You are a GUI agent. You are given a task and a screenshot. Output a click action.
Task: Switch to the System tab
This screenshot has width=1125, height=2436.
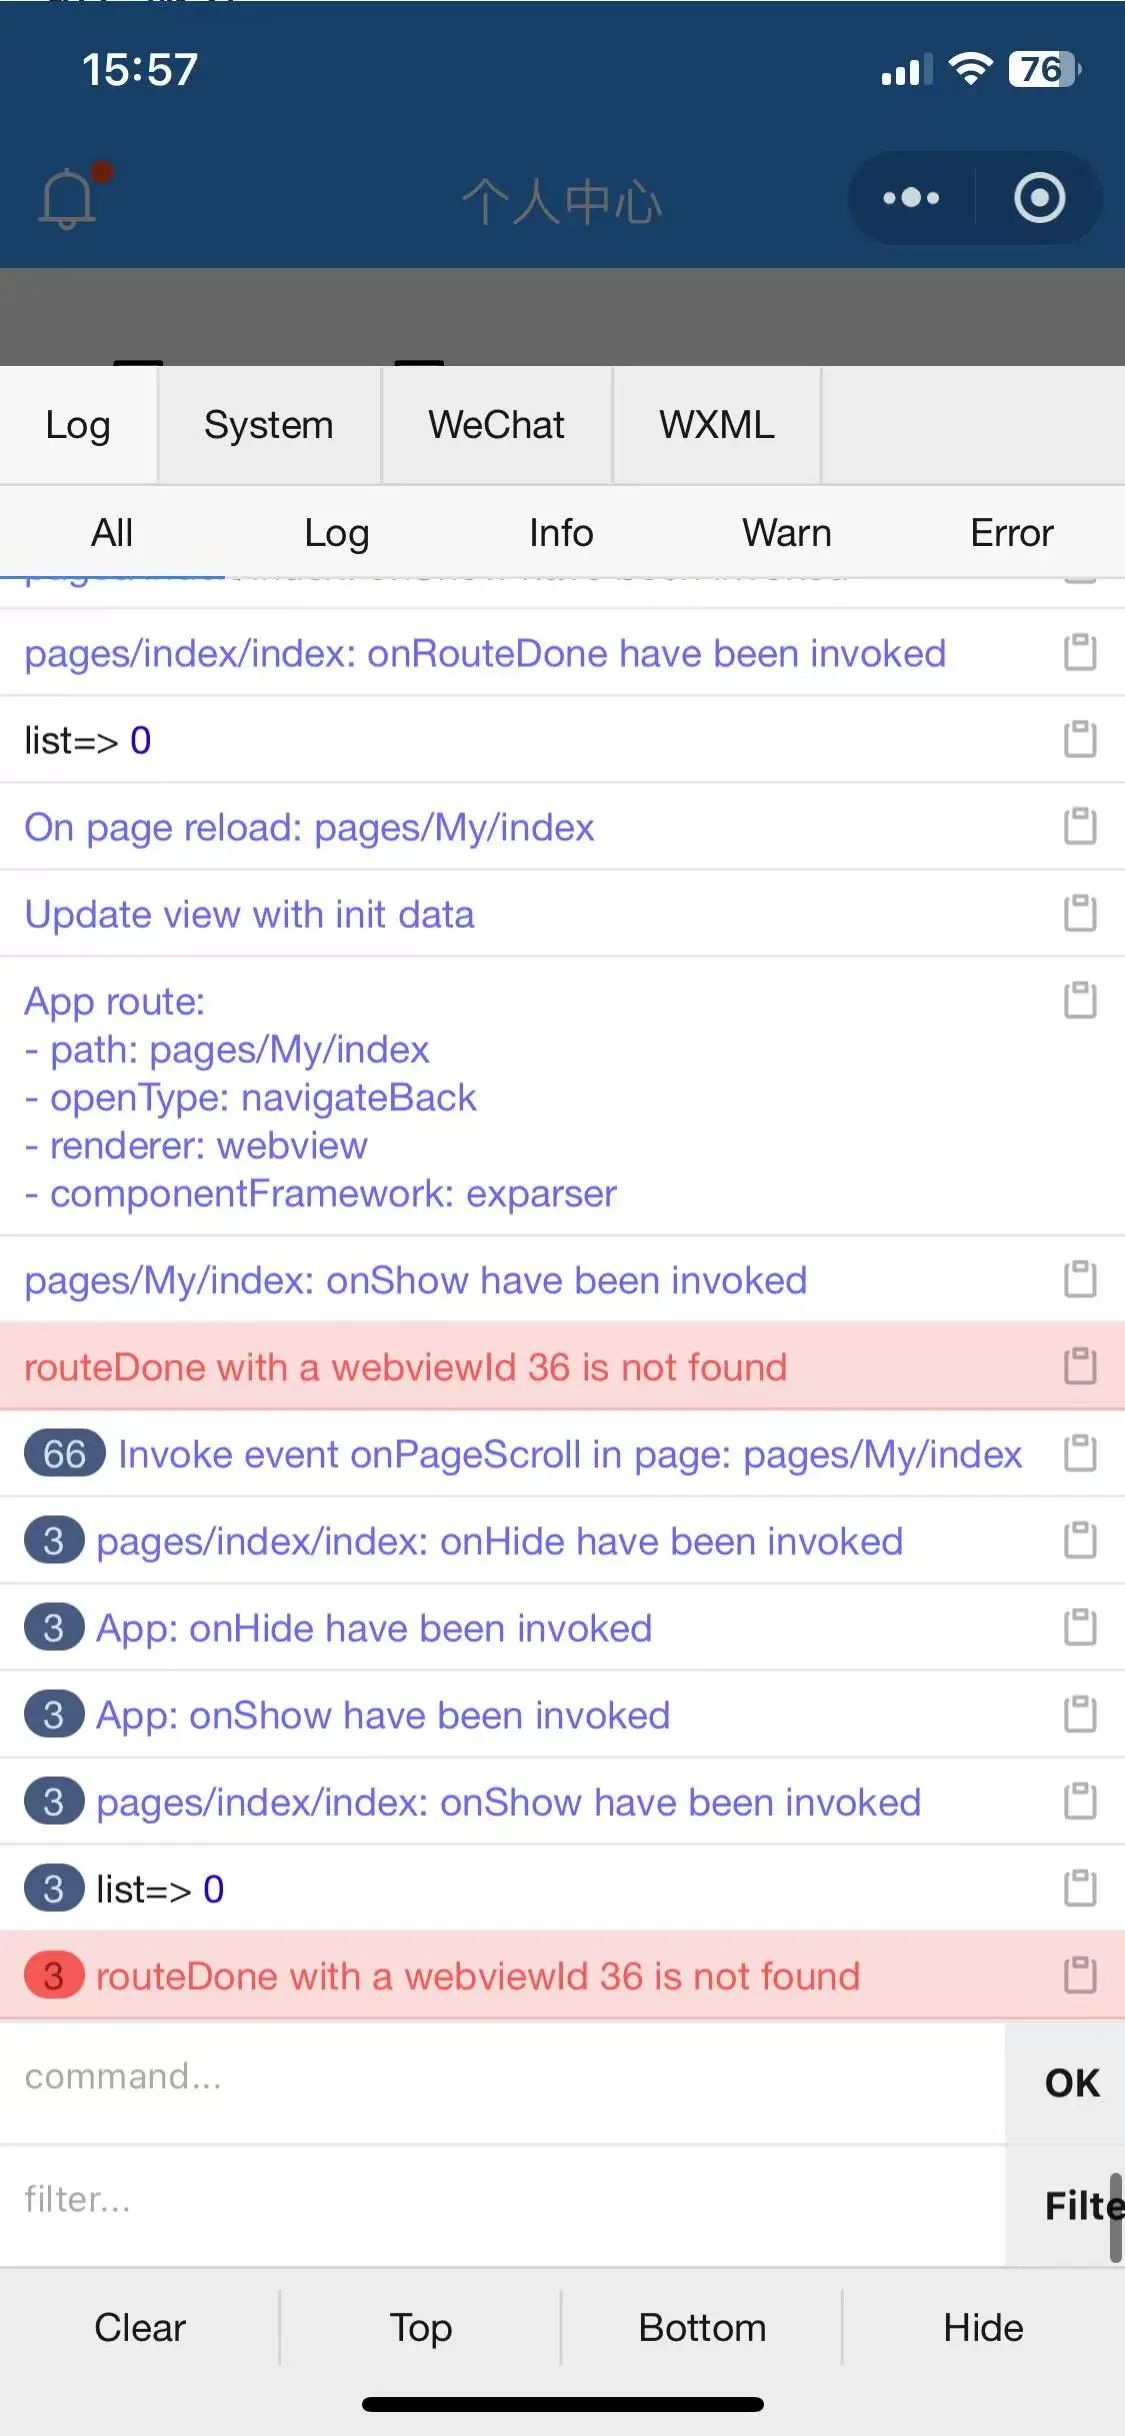click(269, 425)
